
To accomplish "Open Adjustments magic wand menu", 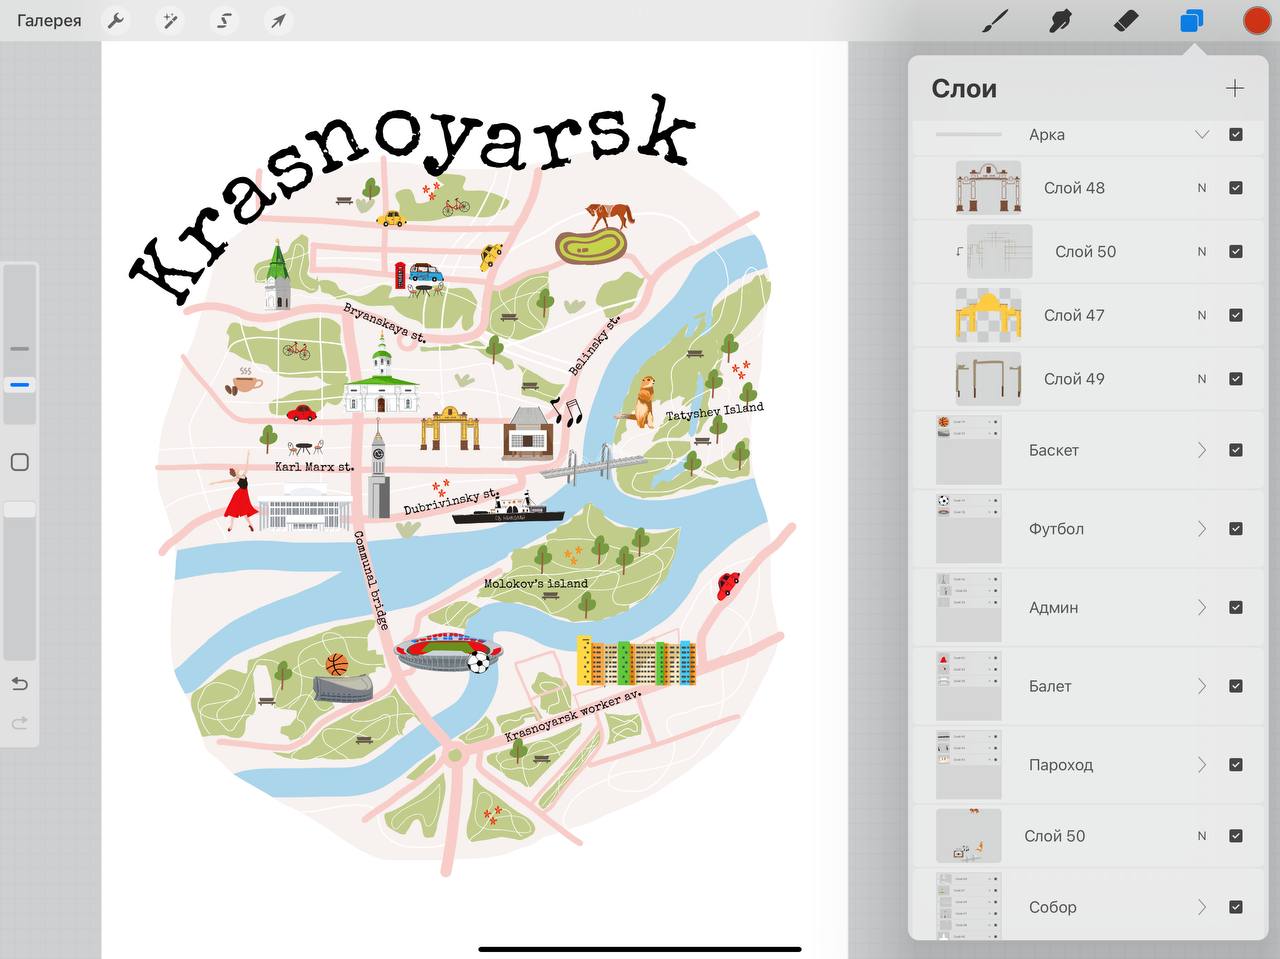I will (x=171, y=20).
